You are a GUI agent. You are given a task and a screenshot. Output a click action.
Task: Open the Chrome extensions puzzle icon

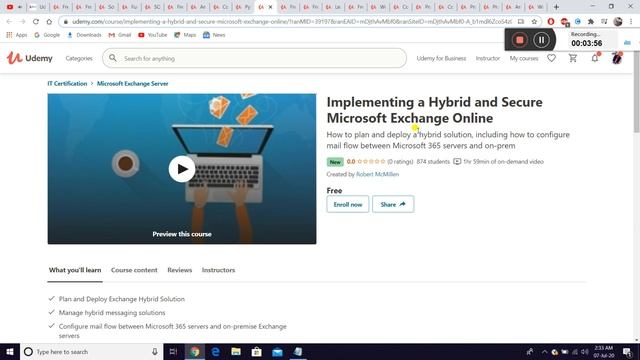click(591, 21)
